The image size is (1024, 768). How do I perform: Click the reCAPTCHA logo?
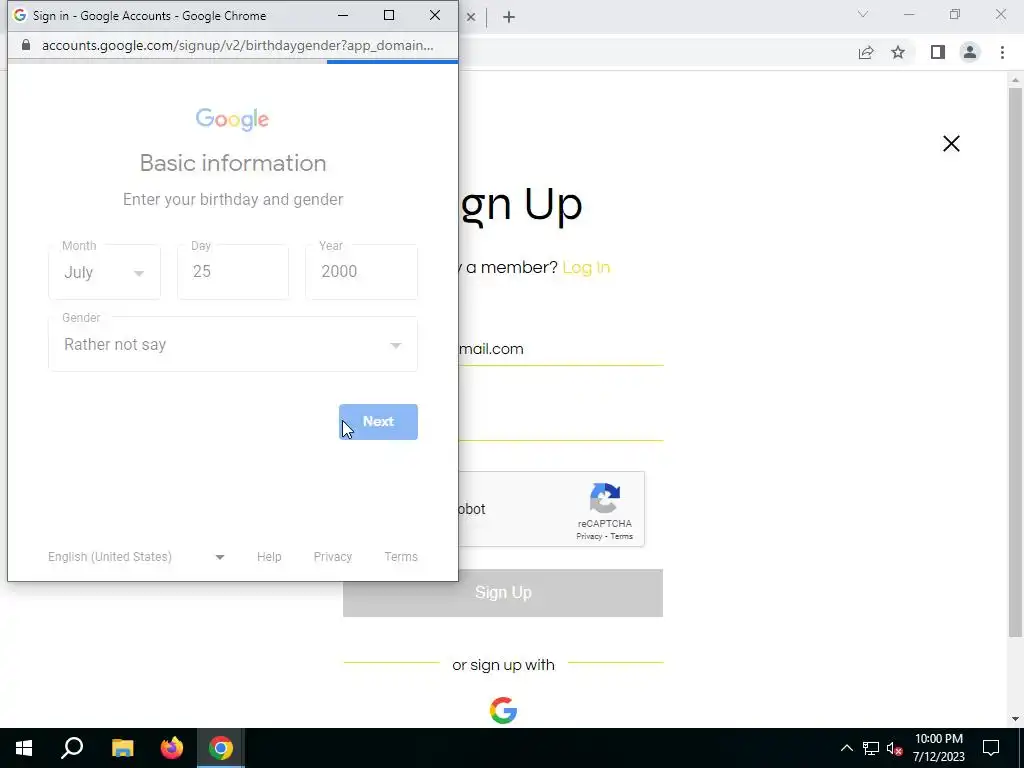click(605, 499)
